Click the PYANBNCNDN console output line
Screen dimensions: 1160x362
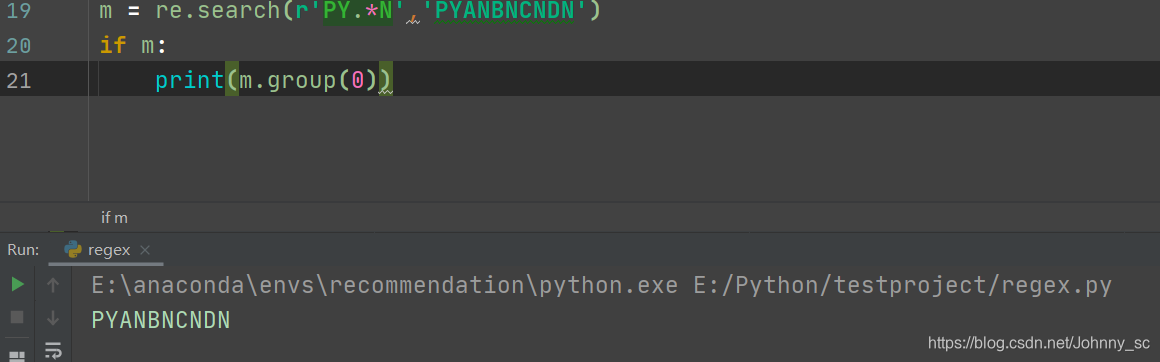[161, 320]
